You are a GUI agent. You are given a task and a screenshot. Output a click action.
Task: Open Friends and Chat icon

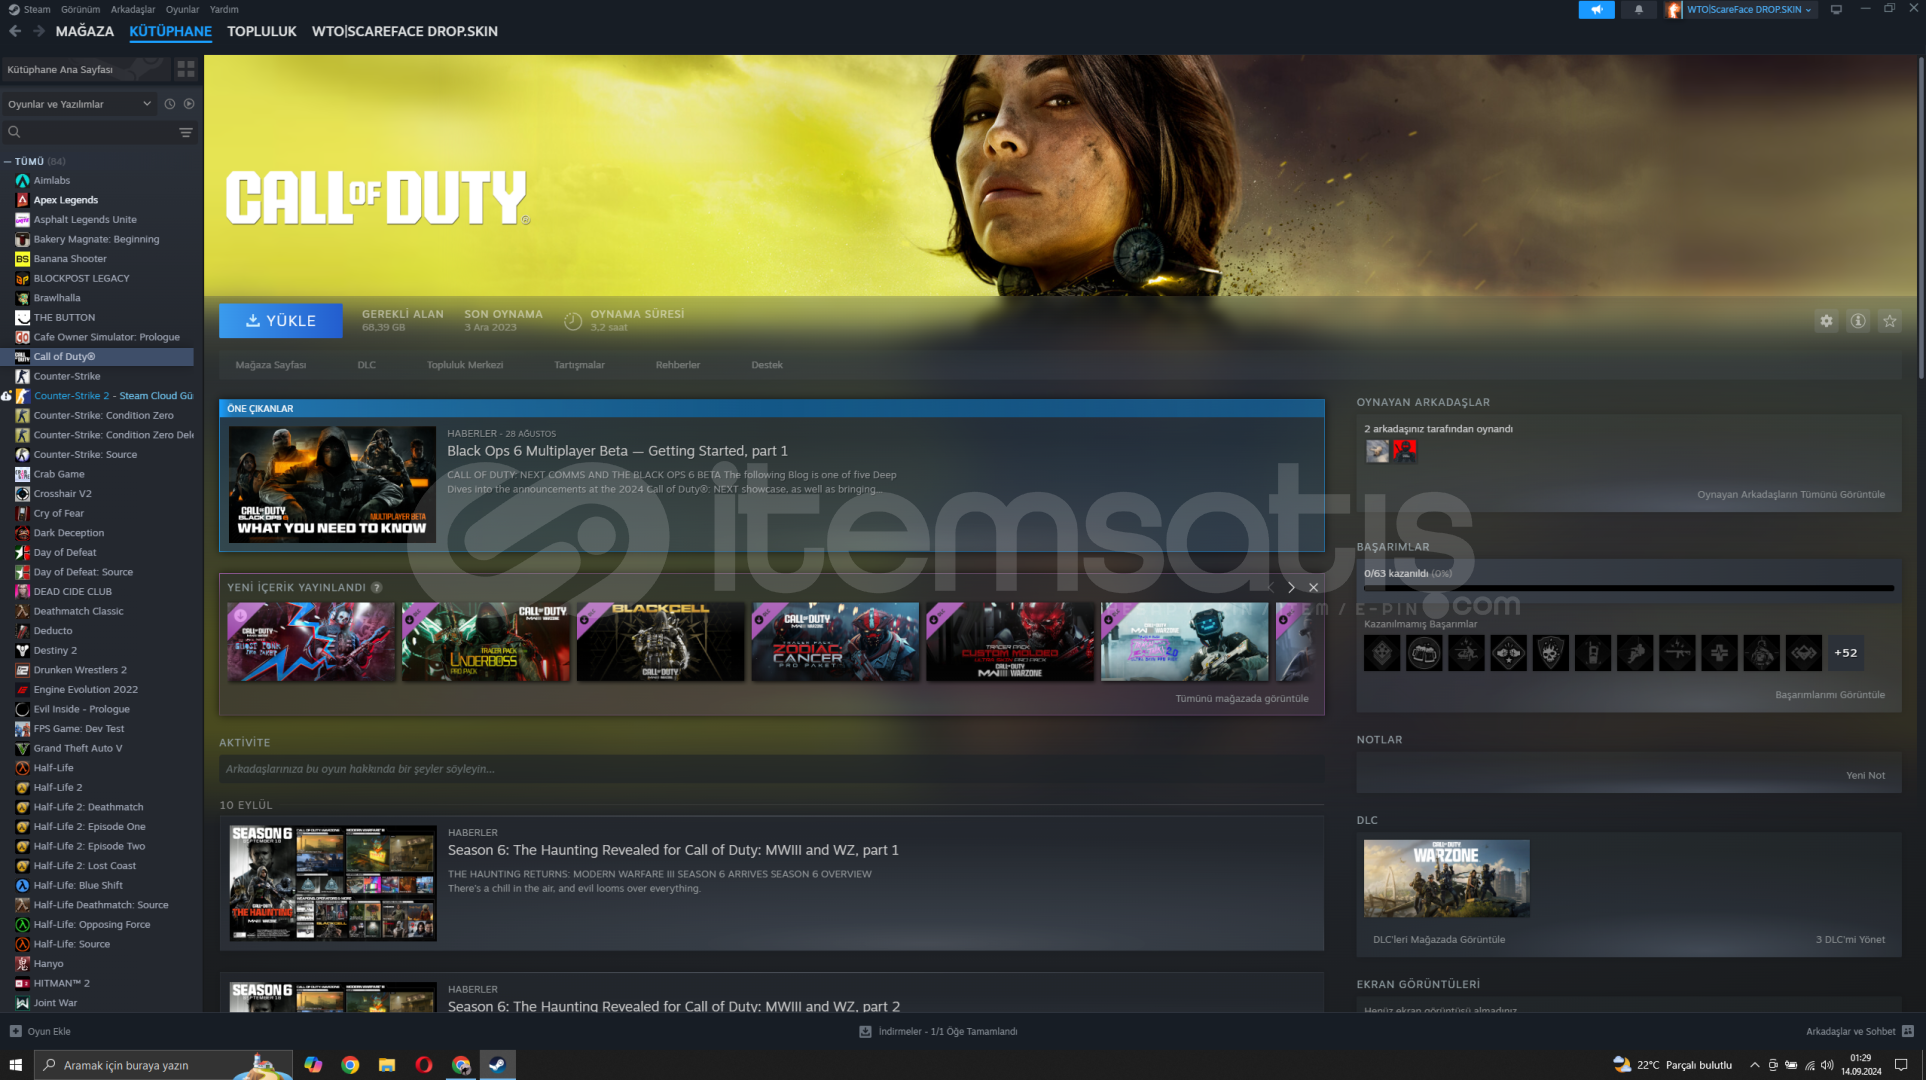pos(1907,1031)
